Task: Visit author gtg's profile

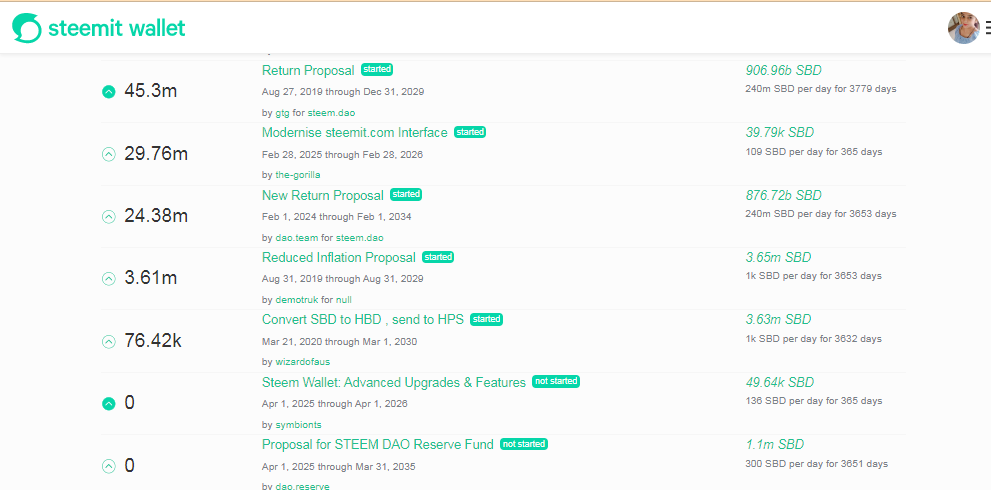Action: coord(282,113)
